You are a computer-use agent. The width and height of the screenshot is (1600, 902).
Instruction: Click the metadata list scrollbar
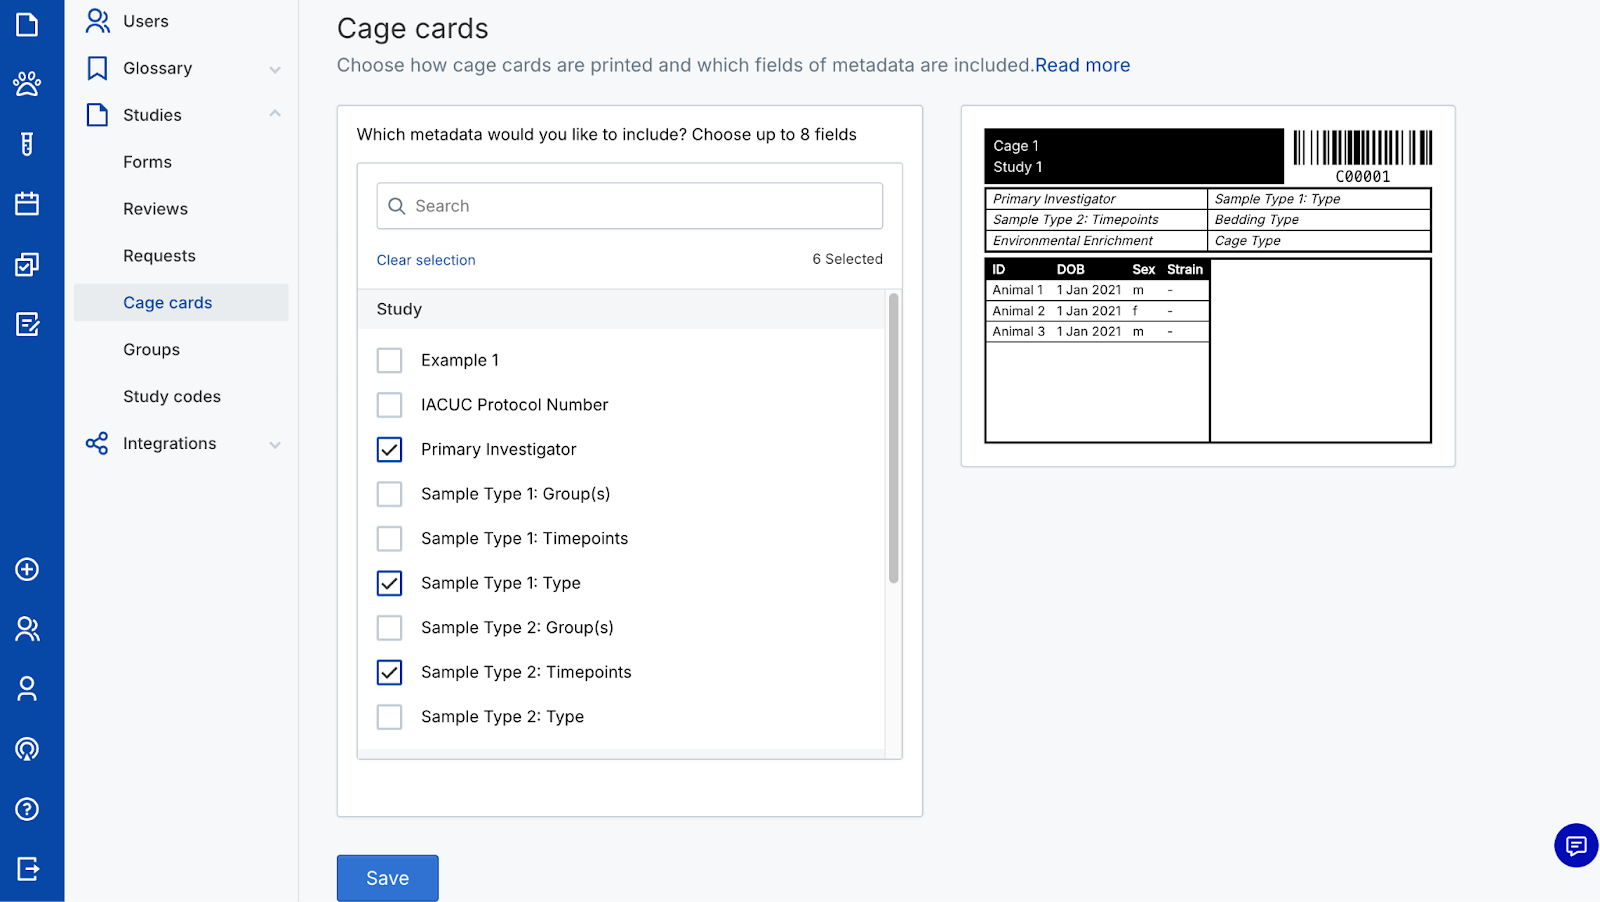point(893,438)
